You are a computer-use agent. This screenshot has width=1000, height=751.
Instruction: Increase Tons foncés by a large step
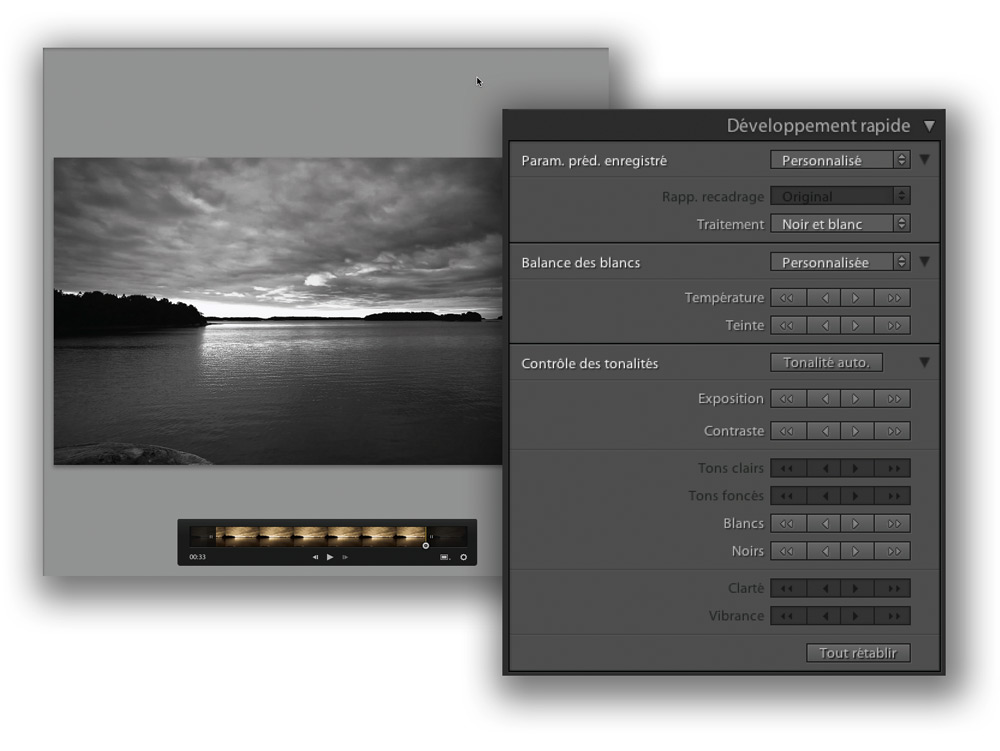pyautogui.click(x=892, y=495)
